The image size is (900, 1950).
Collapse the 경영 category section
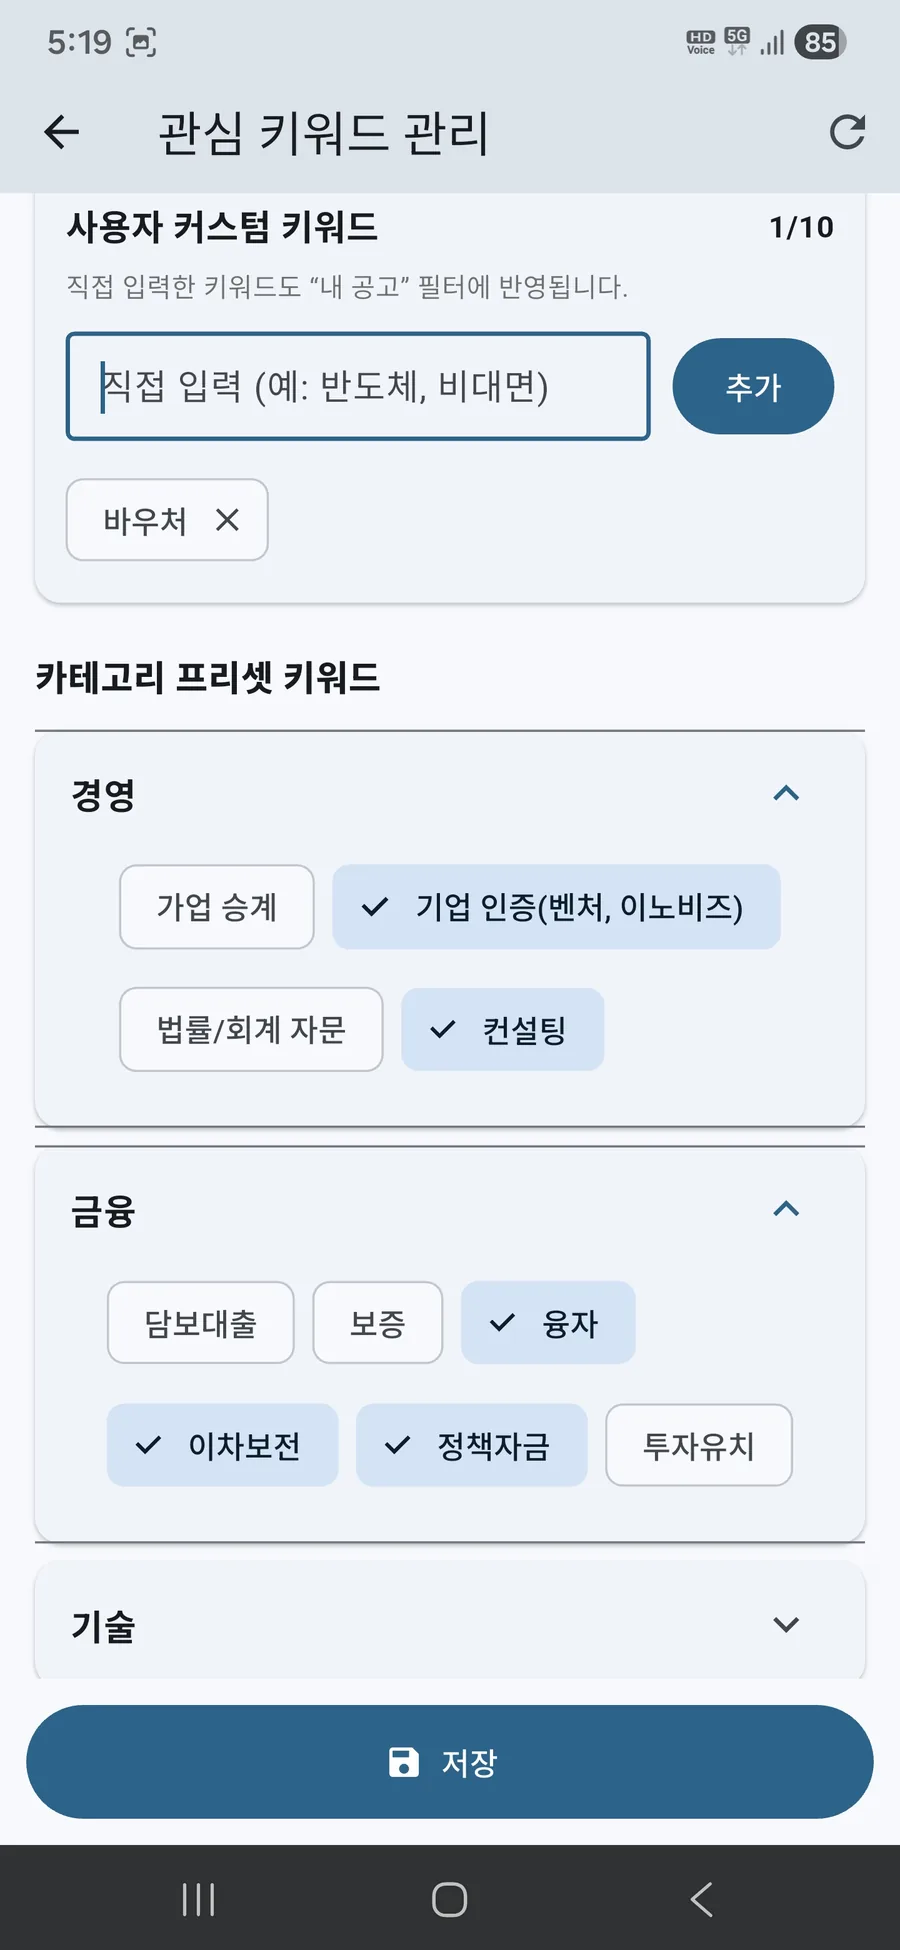[787, 793]
